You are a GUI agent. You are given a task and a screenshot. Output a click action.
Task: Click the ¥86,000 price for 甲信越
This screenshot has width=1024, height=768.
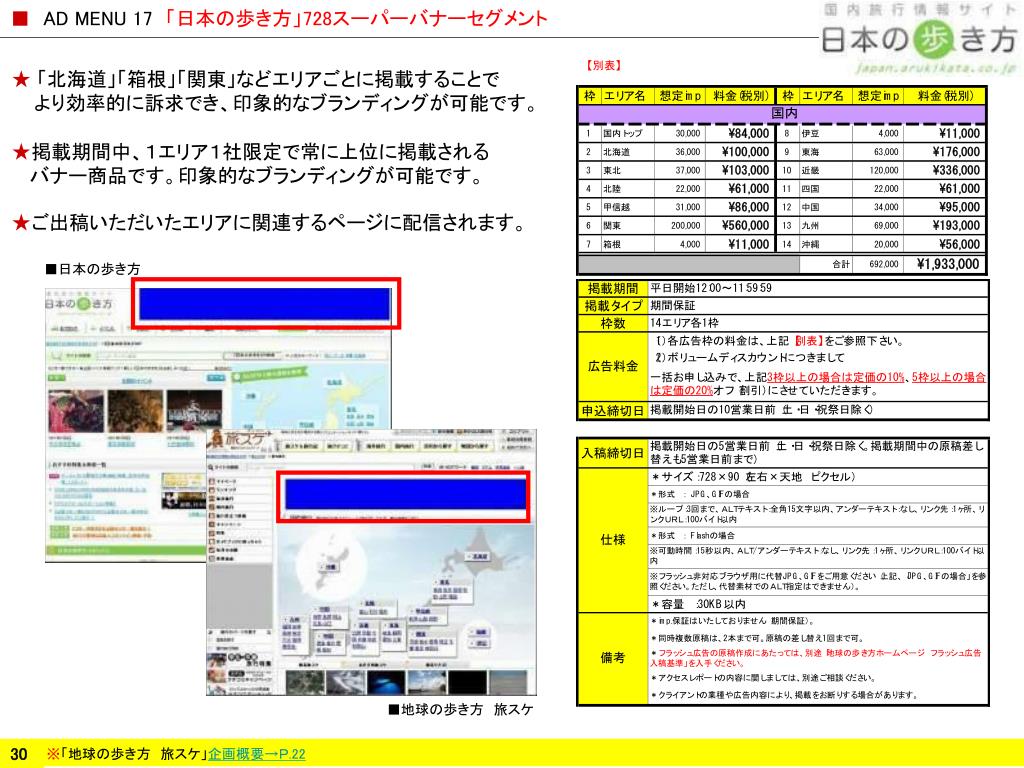[x=748, y=207]
